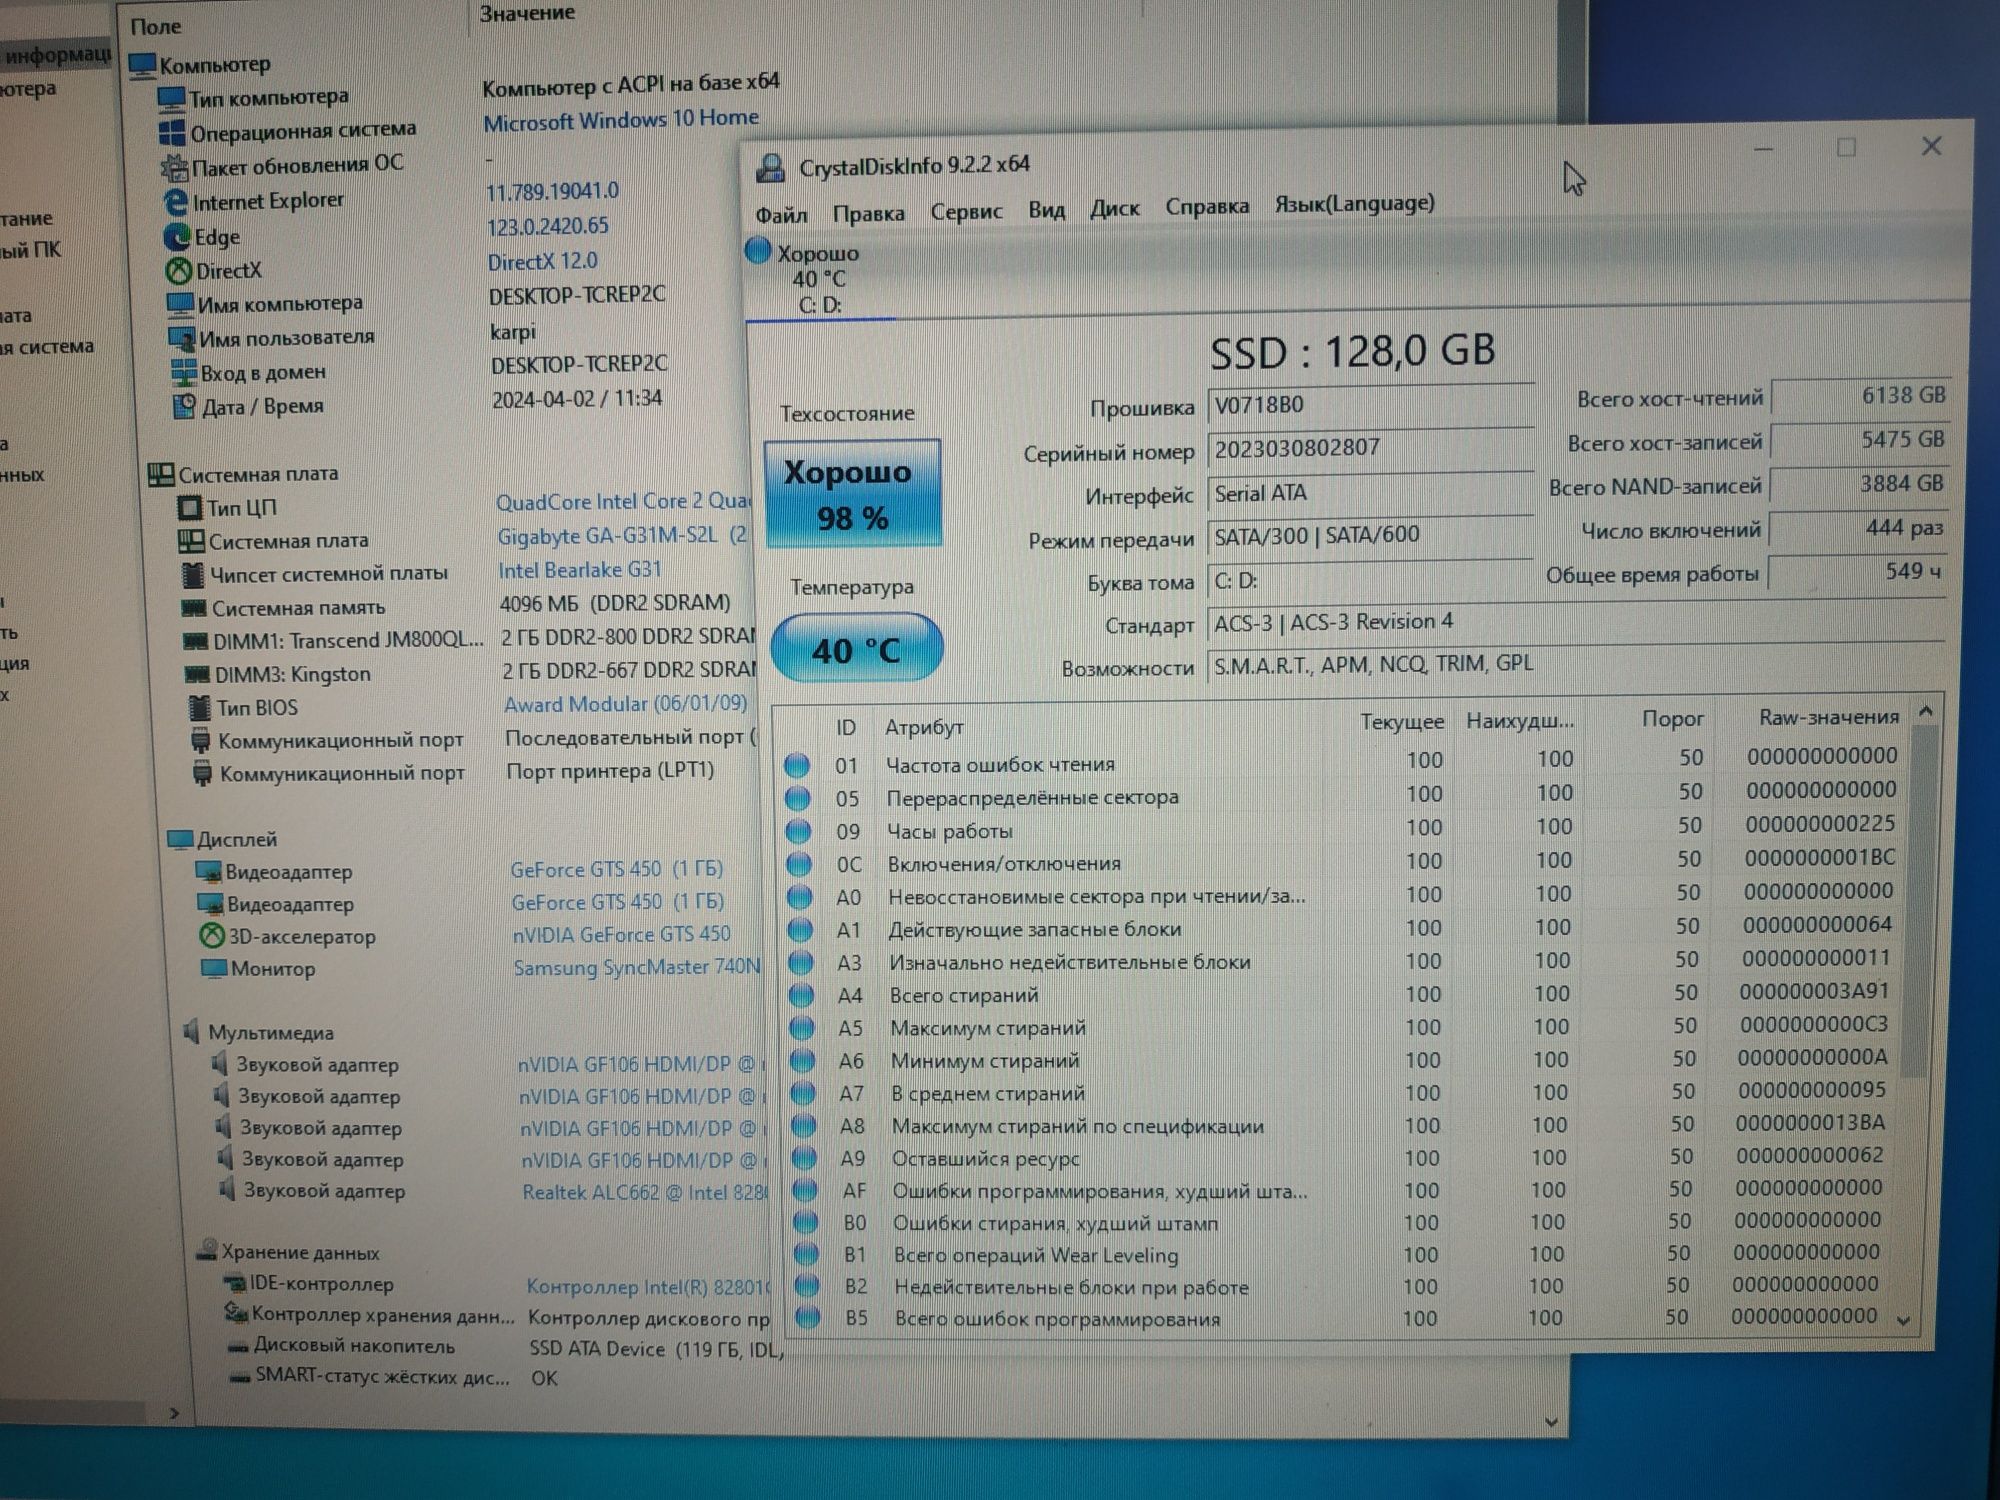Viewport: 2000px width, 1500px height.
Task: Click the Raw-значения column header
Action: 1828,717
